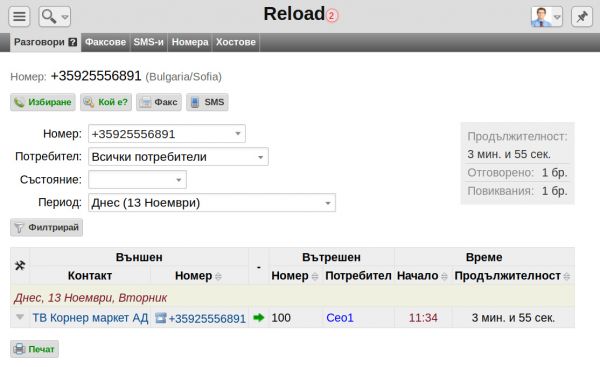Click the +35925556891 link in table row
The height and width of the screenshot is (367, 600).
tap(207, 318)
